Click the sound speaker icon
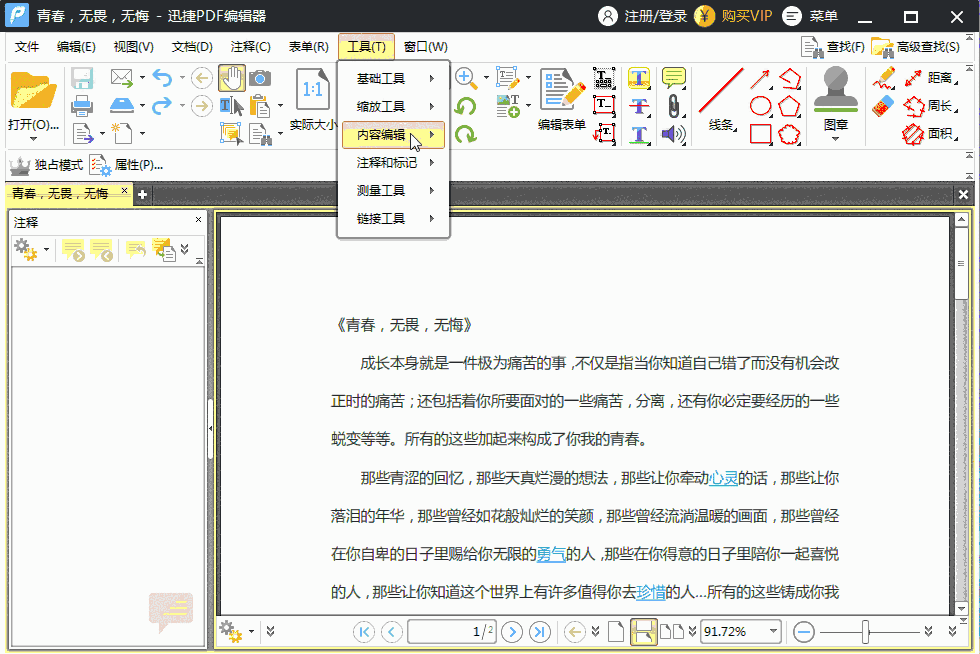The image size is (980, 654). coord(674,134)
